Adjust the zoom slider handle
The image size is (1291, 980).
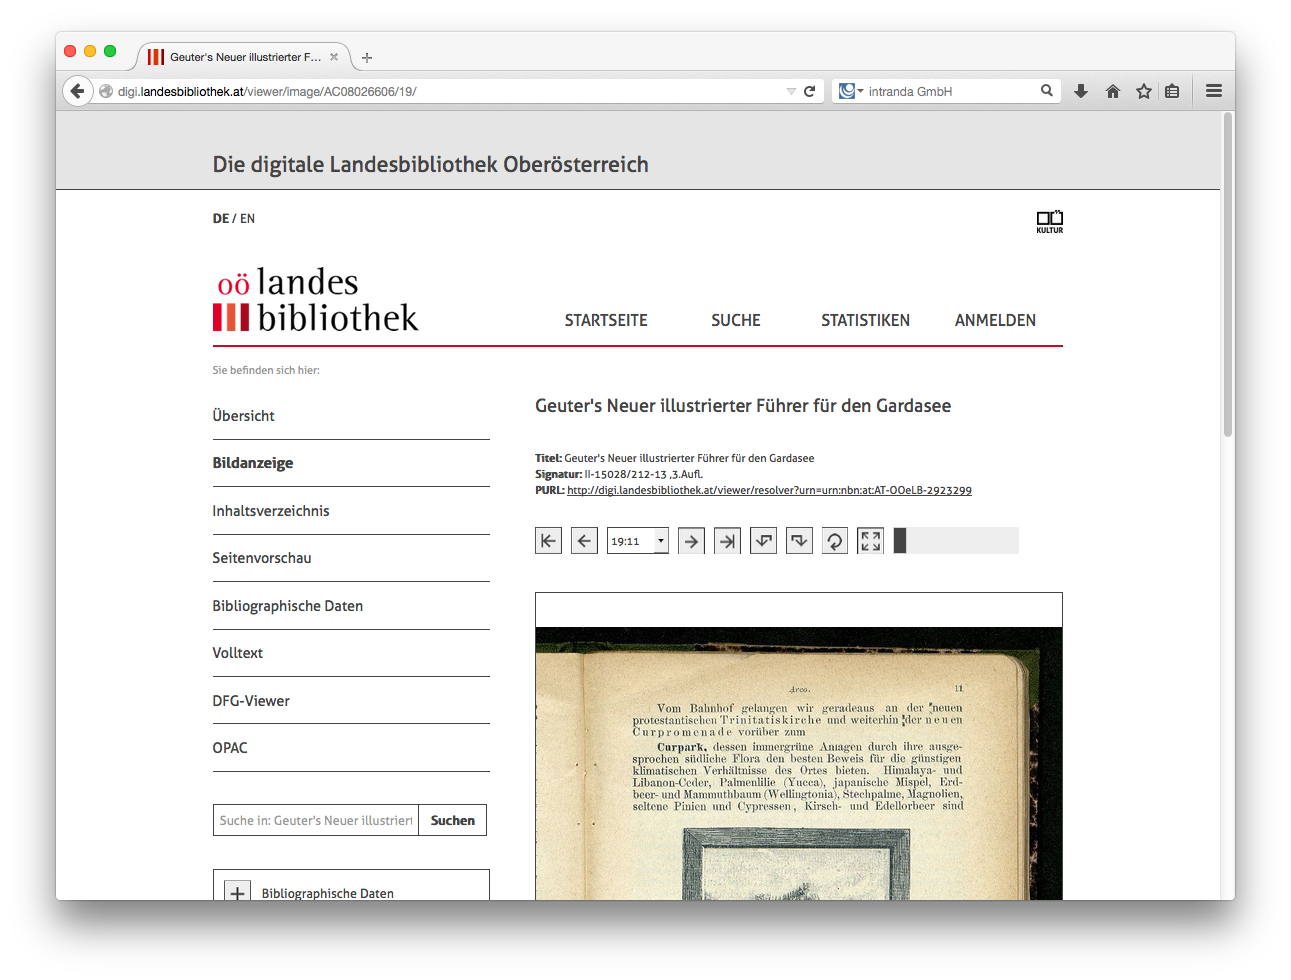[x=900, y=541]
